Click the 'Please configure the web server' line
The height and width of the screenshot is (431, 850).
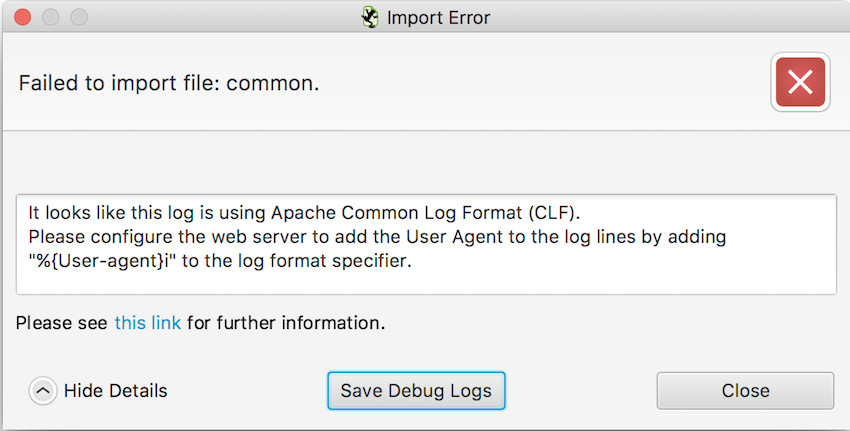[x=377, y=237]
